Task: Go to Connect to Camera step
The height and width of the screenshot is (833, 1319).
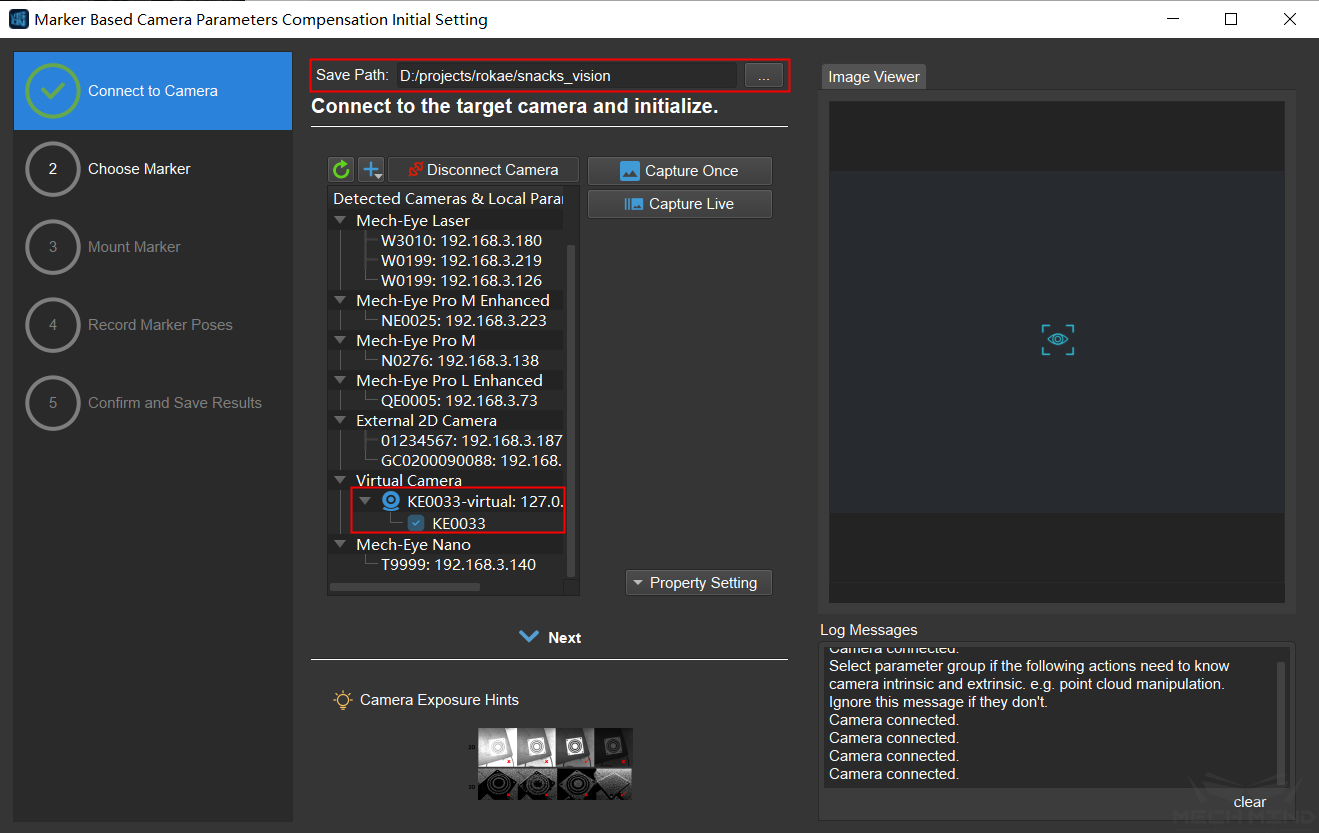Action: tap(153, 91)
